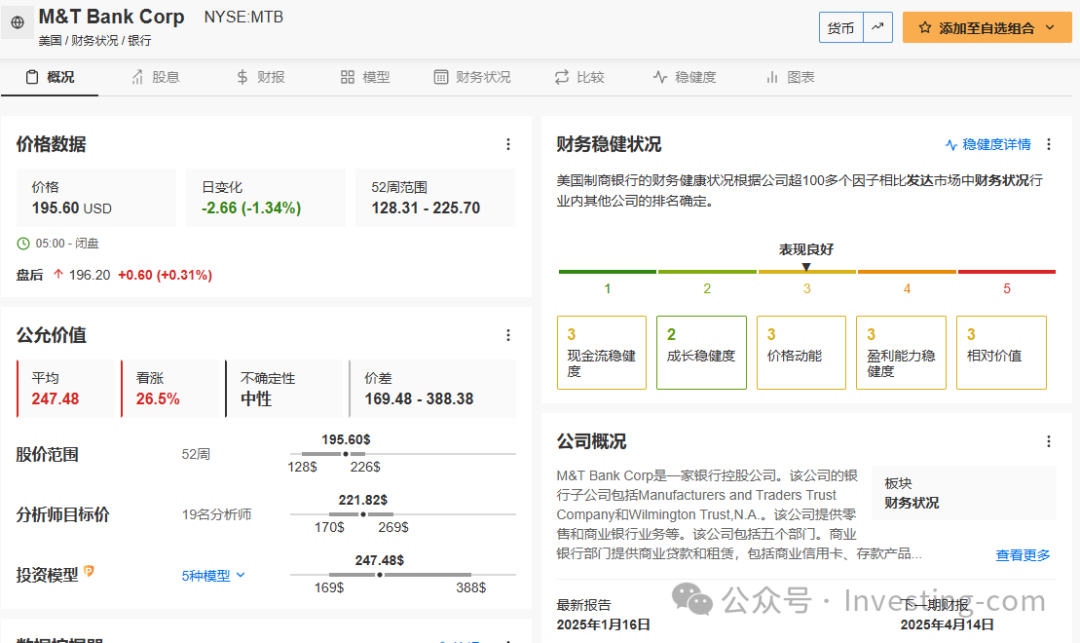Click the analyst target bar marker at 221.82$

point(363,514)
